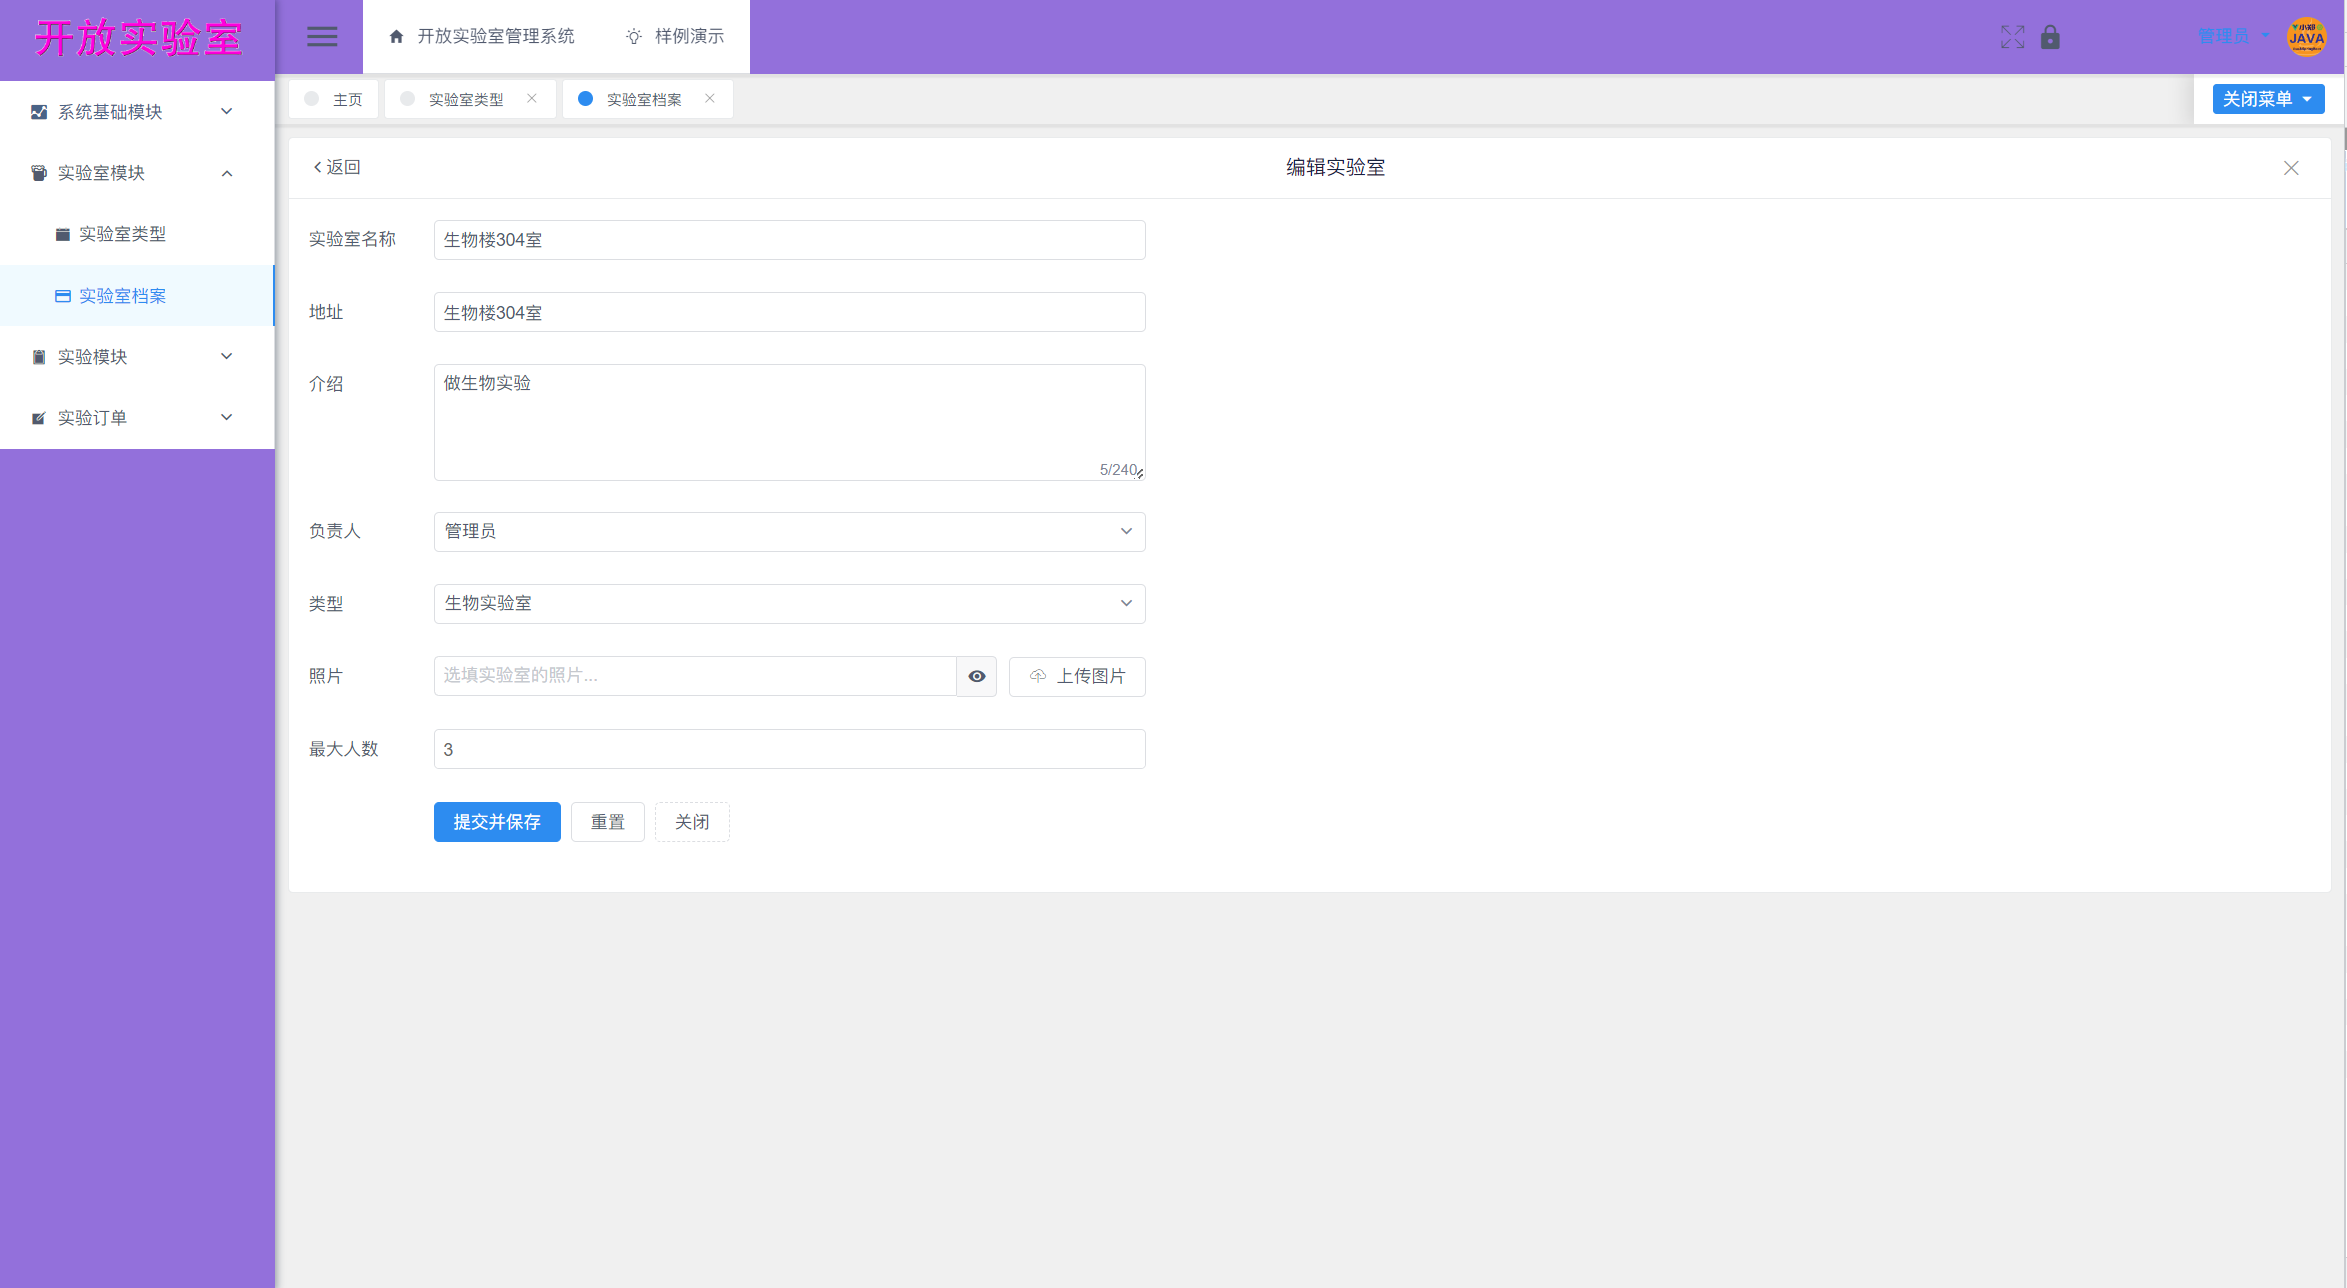Click the cloud upload icon
Viewport: 2347px width, 1288px height.
1038,676
